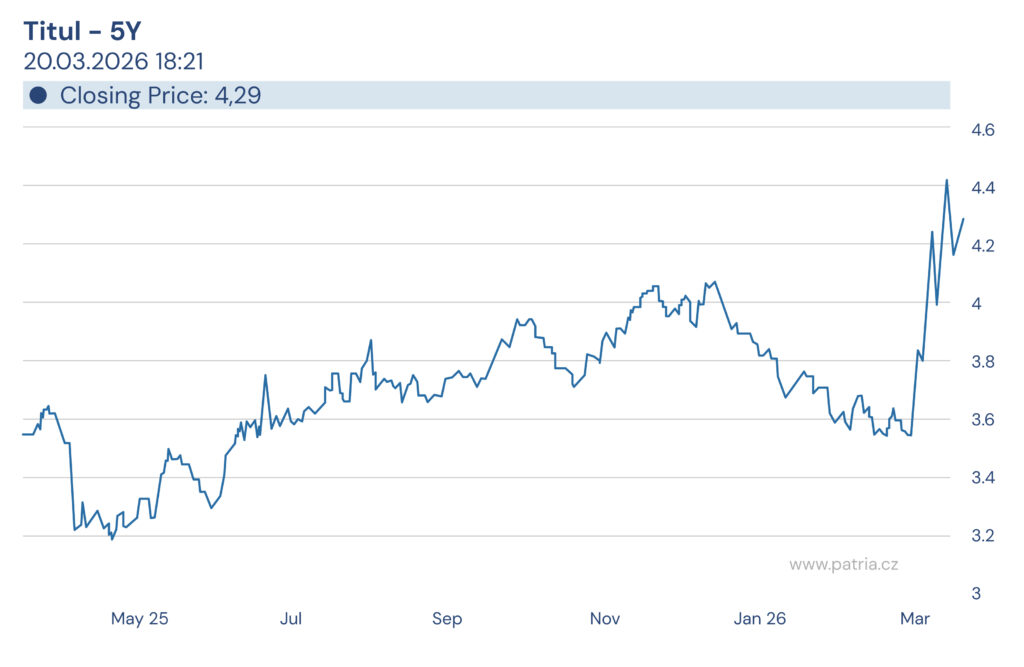Click the 3.4 y-axis value
The width and height of the screenshot is (1024, 667).
[982, 478]
